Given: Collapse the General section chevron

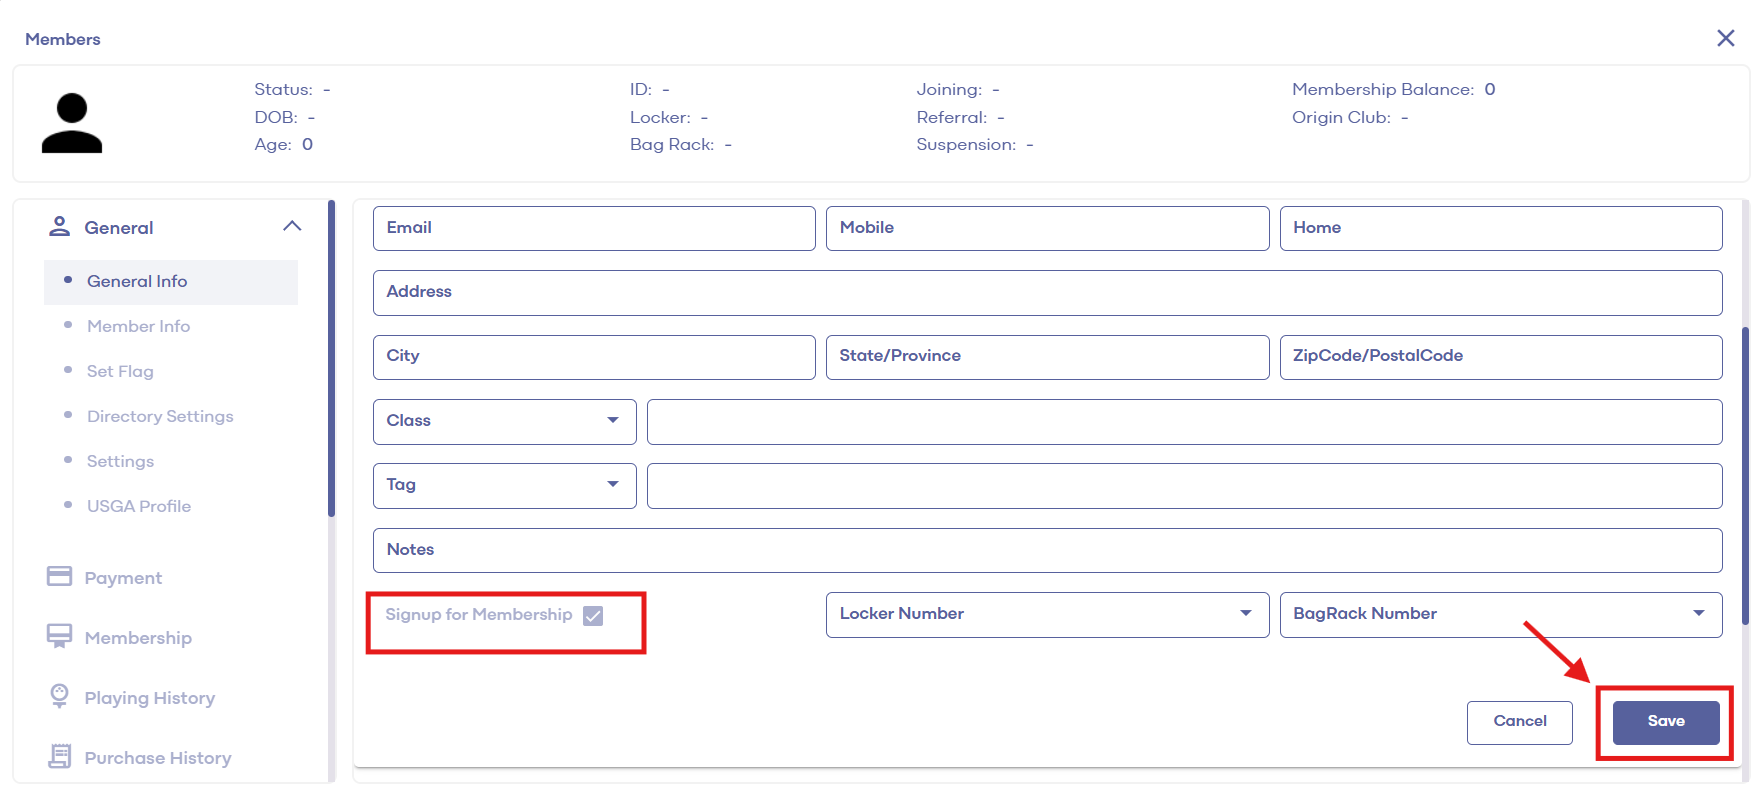Looking at the screenshot, I should (292, 226).
